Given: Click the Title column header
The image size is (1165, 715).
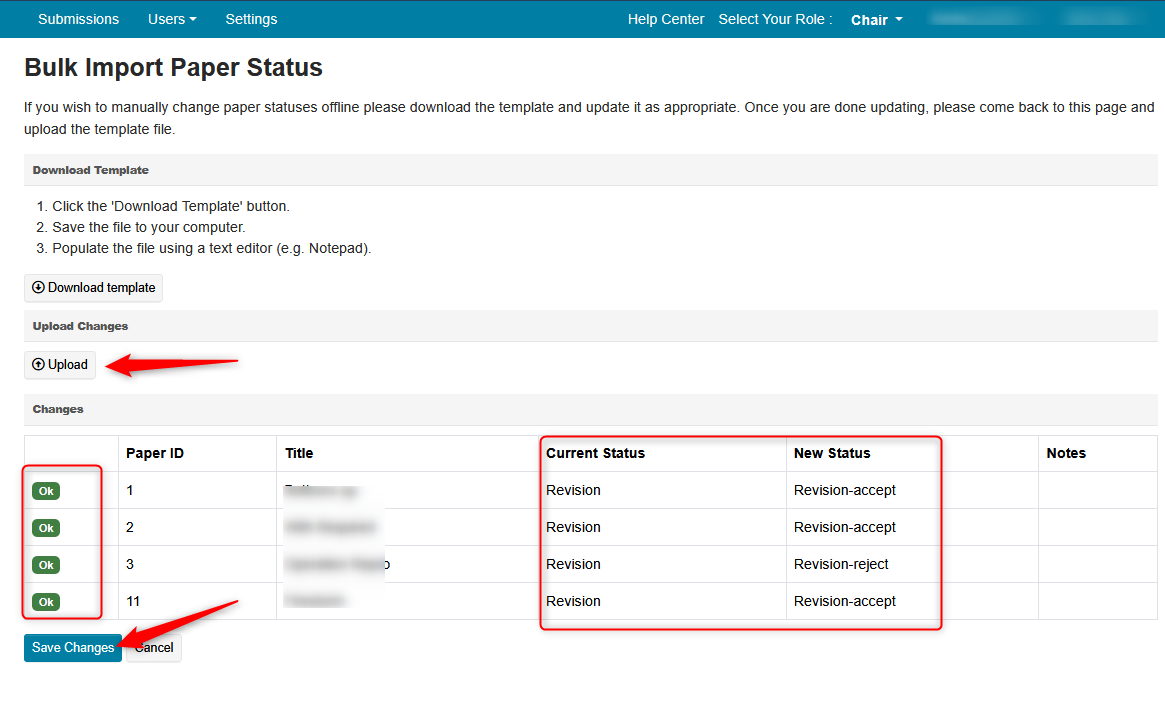Looking at the screenshot, I should tap(299, 453).
